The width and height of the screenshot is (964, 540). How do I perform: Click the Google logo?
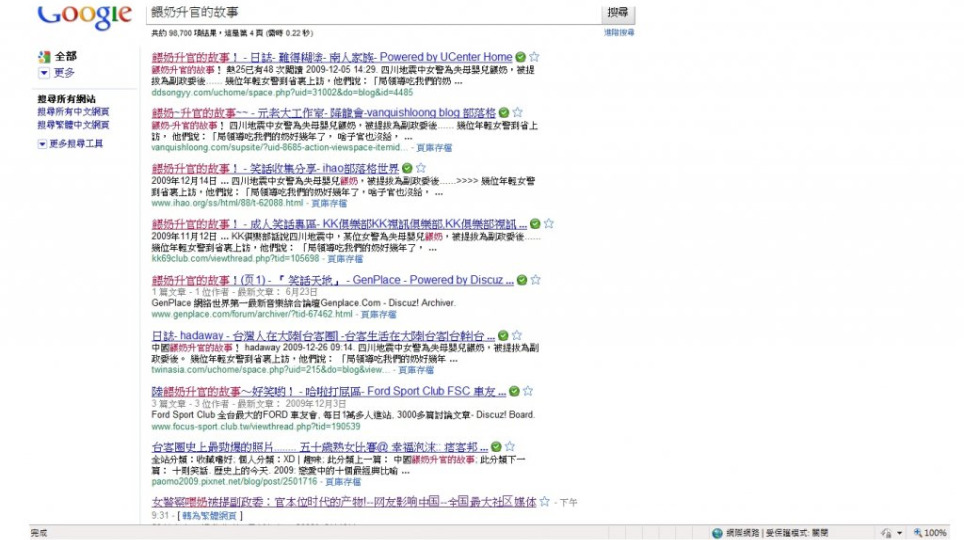click(x=84, y=15)
